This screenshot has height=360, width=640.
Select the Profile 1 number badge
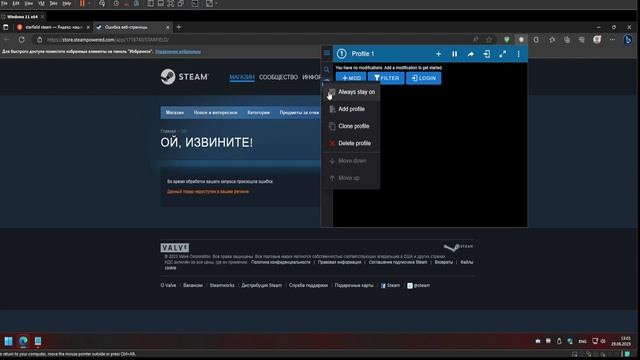point(342,53)
